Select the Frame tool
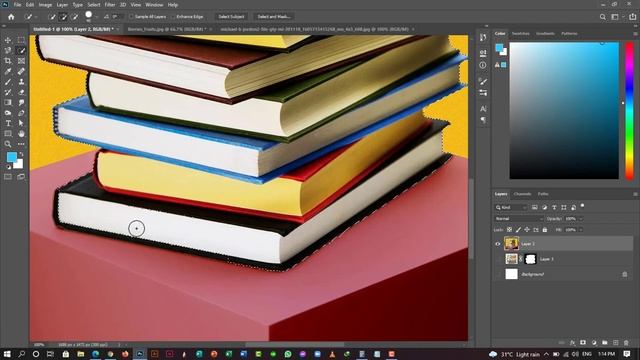The height and width of the screenshot is (360, 640). 21,61
